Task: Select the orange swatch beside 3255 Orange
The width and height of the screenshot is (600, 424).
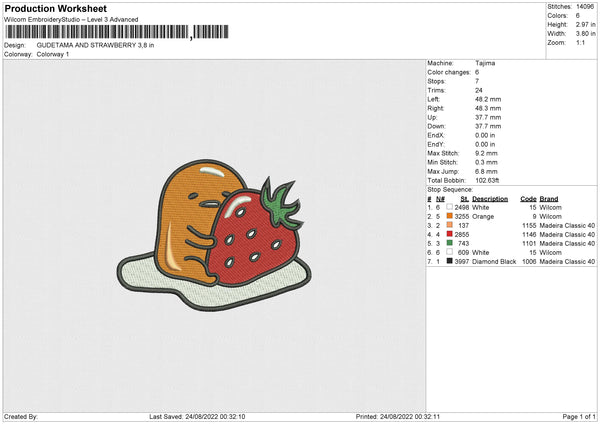Action: click(450, 216)
